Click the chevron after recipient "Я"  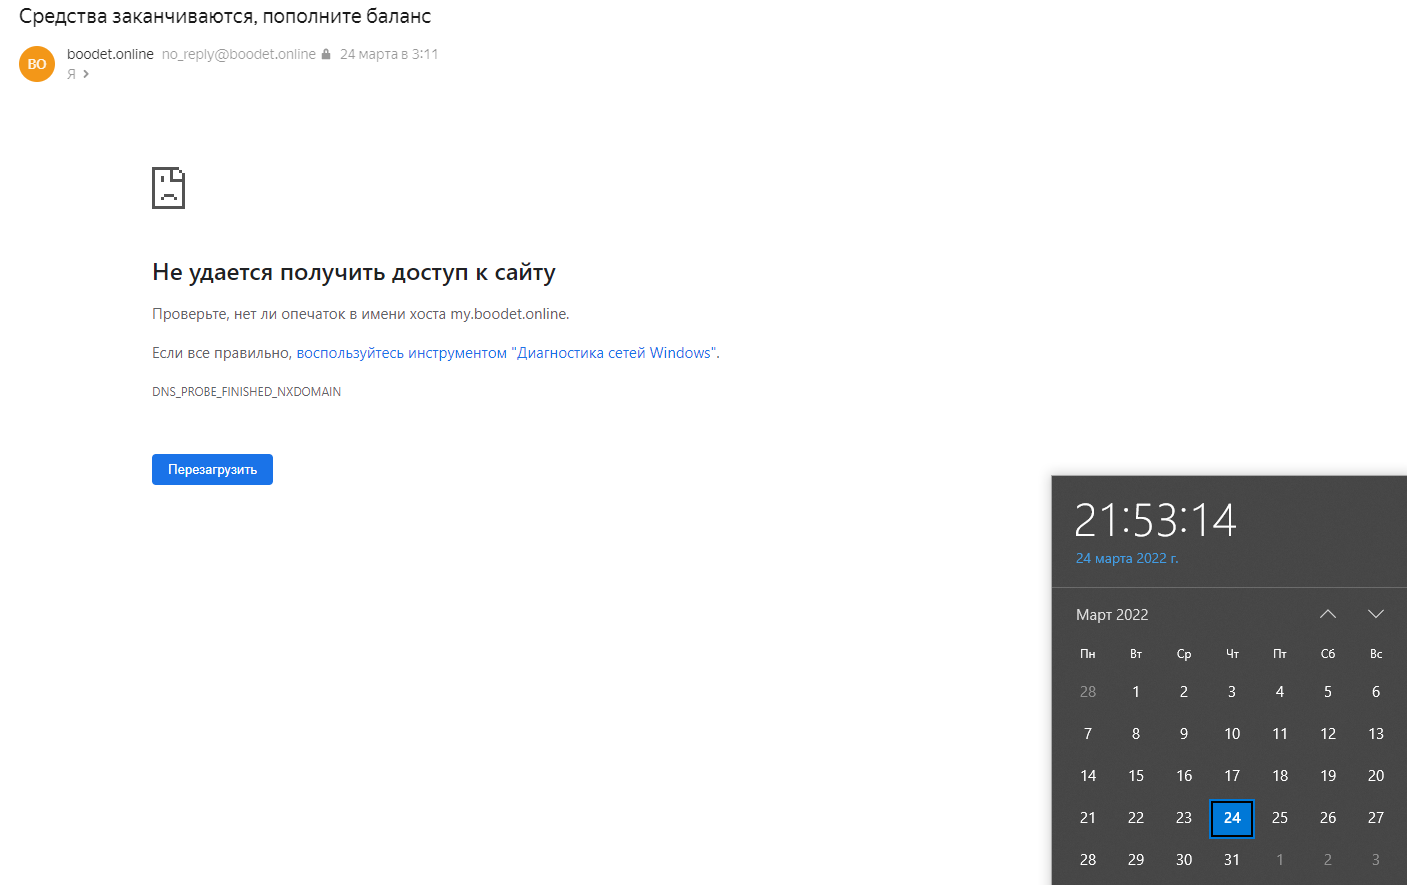(x=84, y=73)
